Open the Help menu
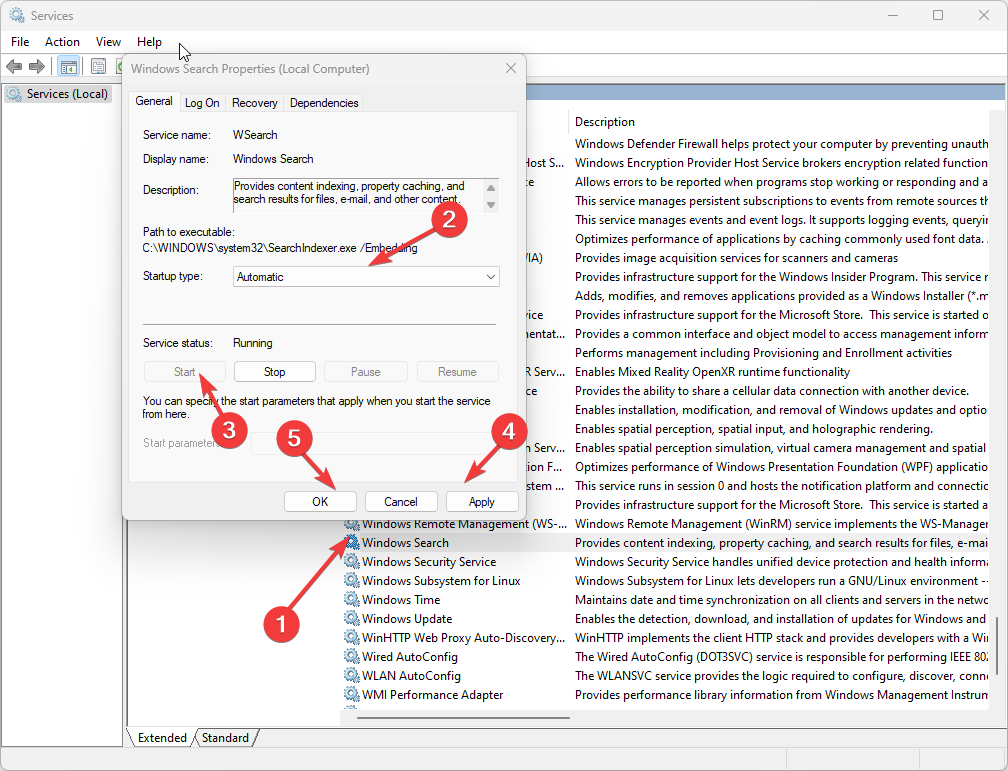This screenshot has height=771, width=1008. [x=149, y=42]
